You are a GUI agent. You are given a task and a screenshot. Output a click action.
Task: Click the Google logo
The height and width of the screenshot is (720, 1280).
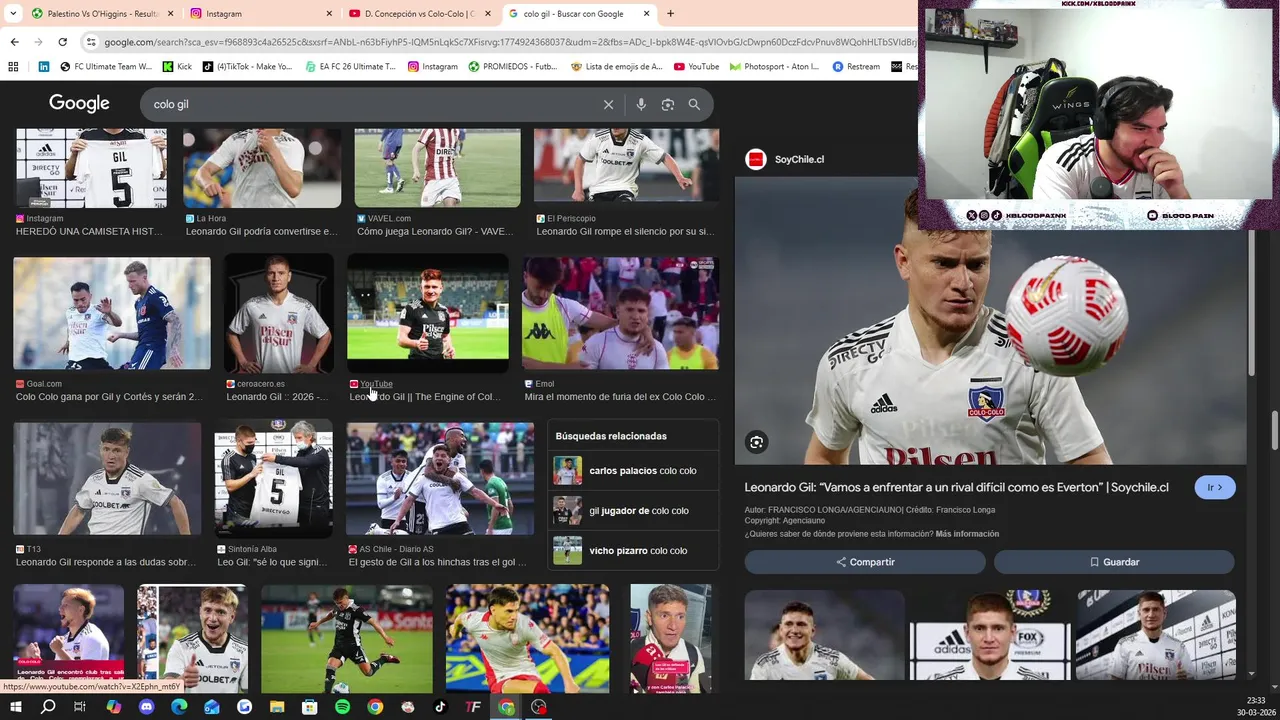click(79, 103)
